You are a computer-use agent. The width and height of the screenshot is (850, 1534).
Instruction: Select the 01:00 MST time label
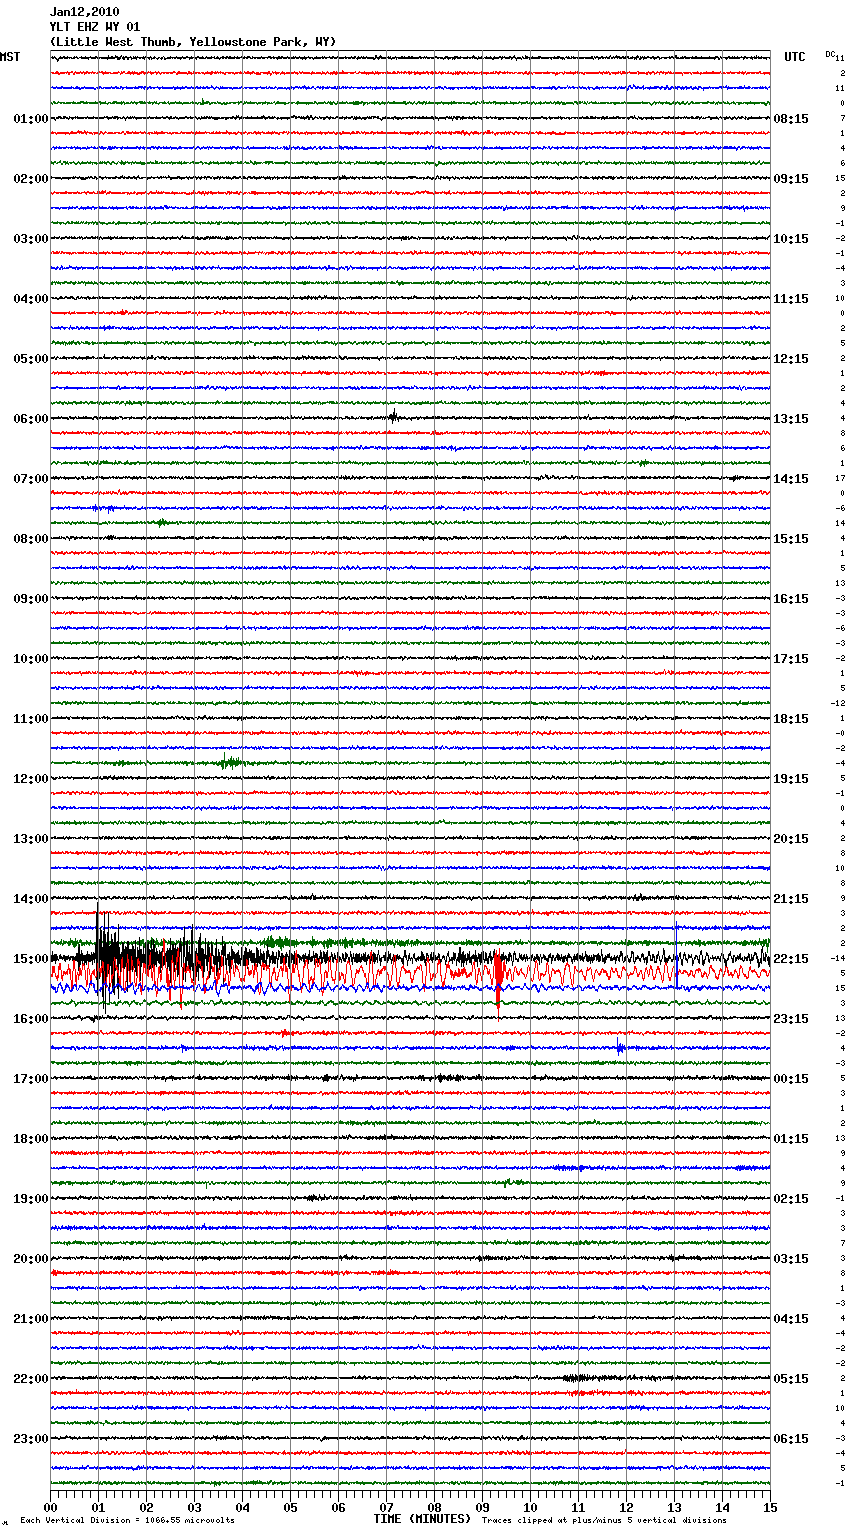31,119
